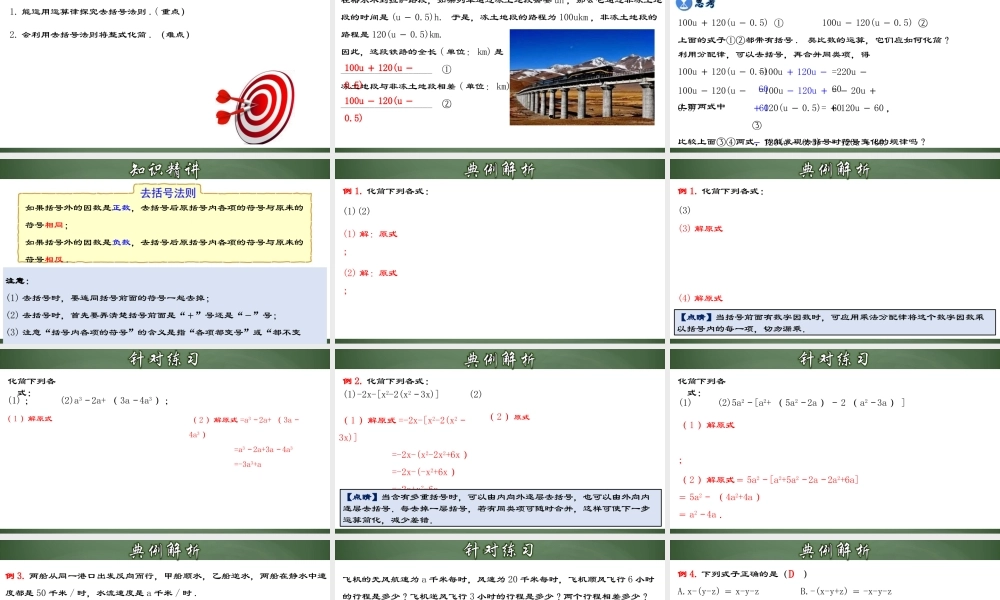This screenshot has height=600, width=1000.
Task: Click the red 100u + 120(u − expression ①
Action: point(378,68)
